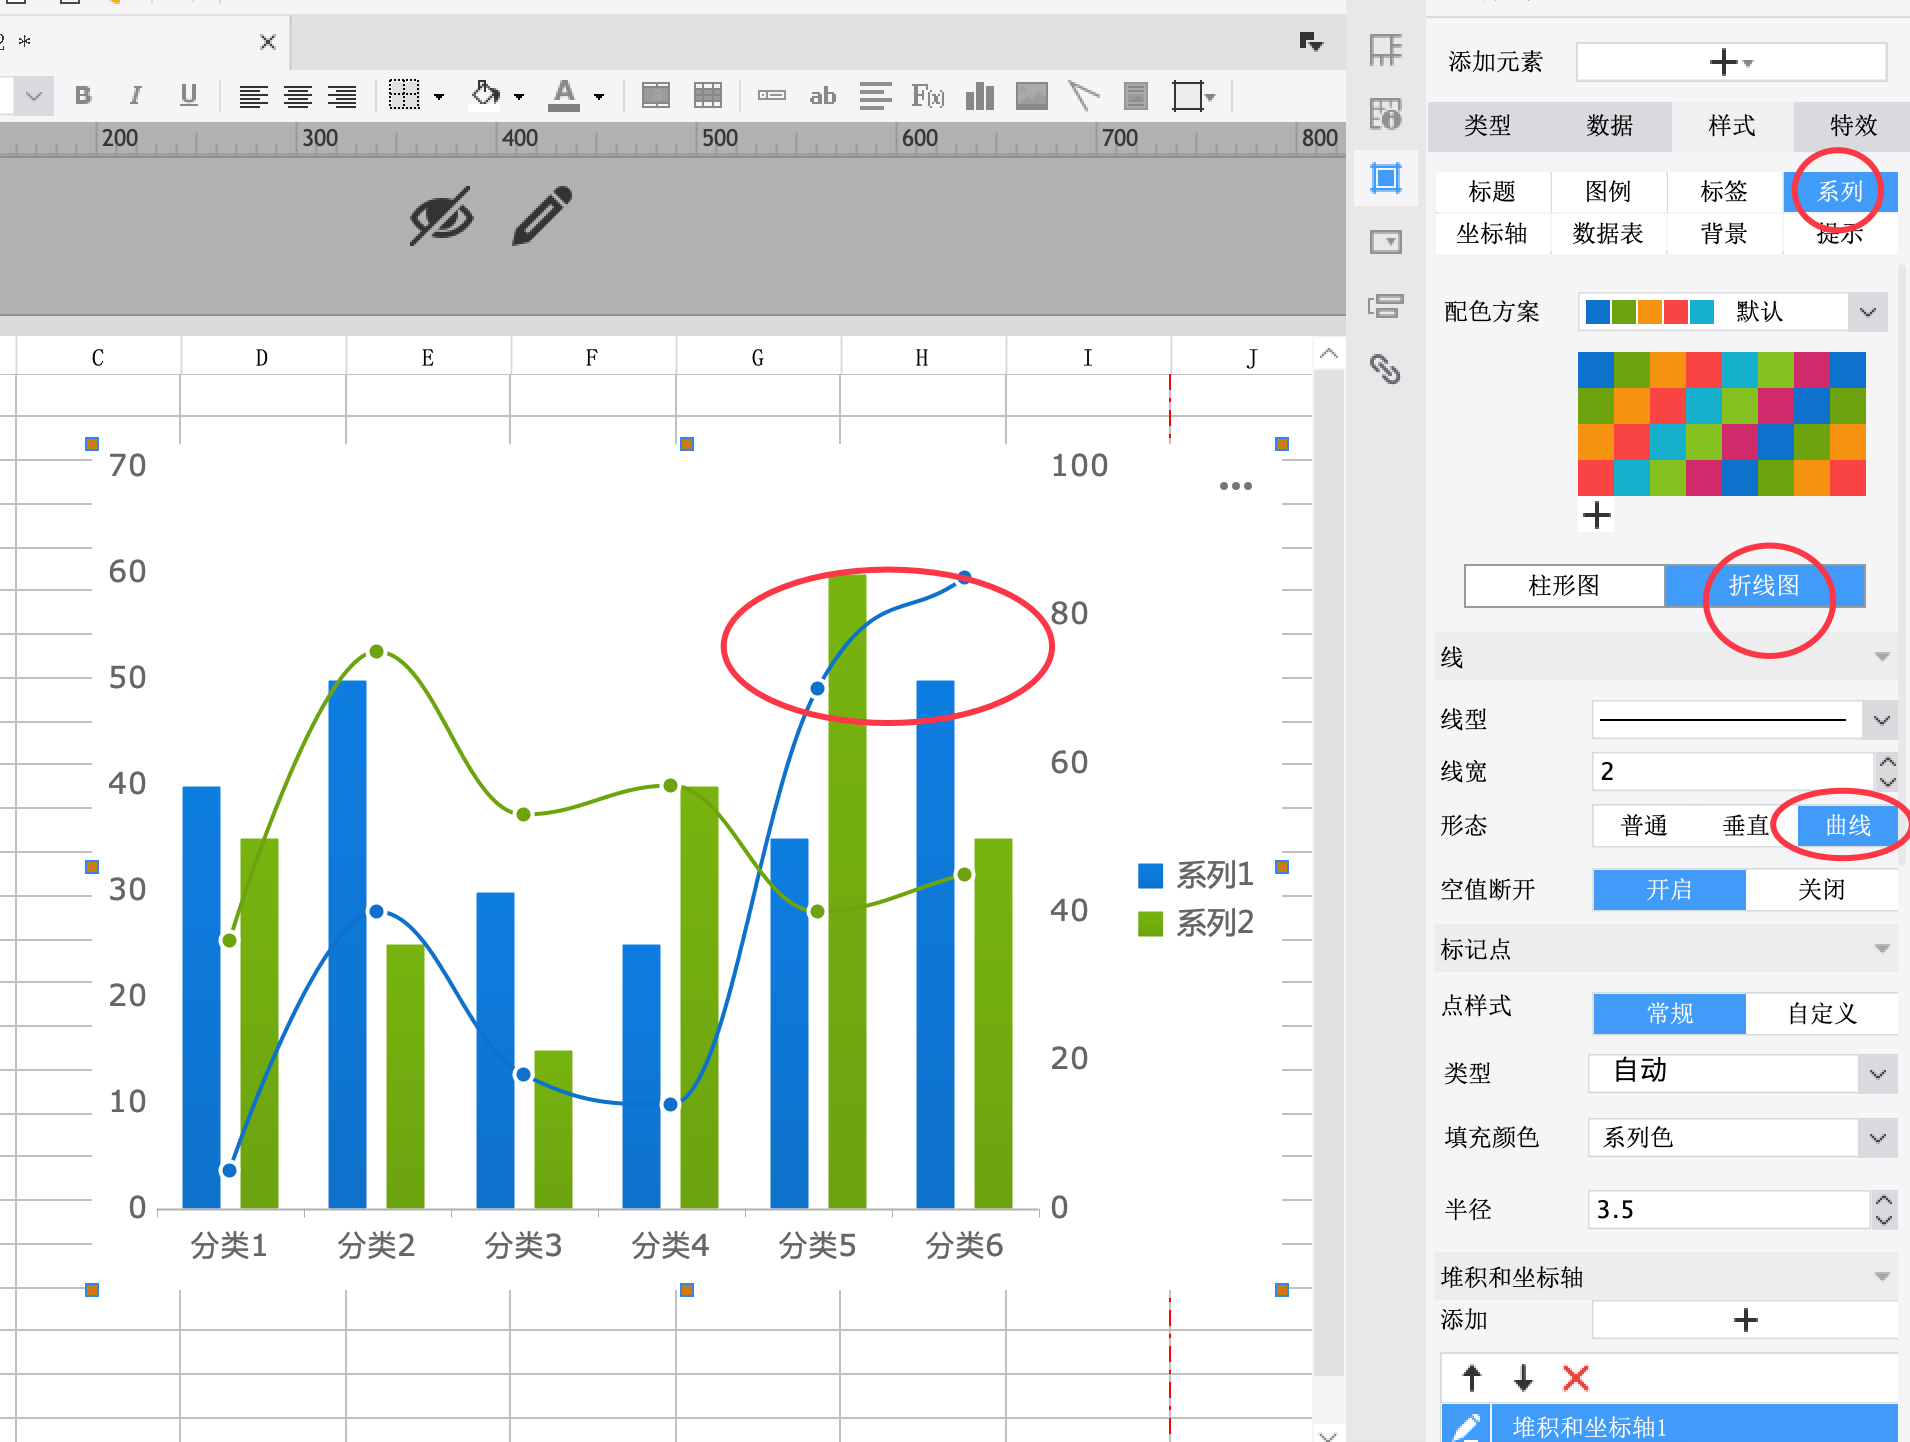Set line form to 曲线

tap(1848, 826)
